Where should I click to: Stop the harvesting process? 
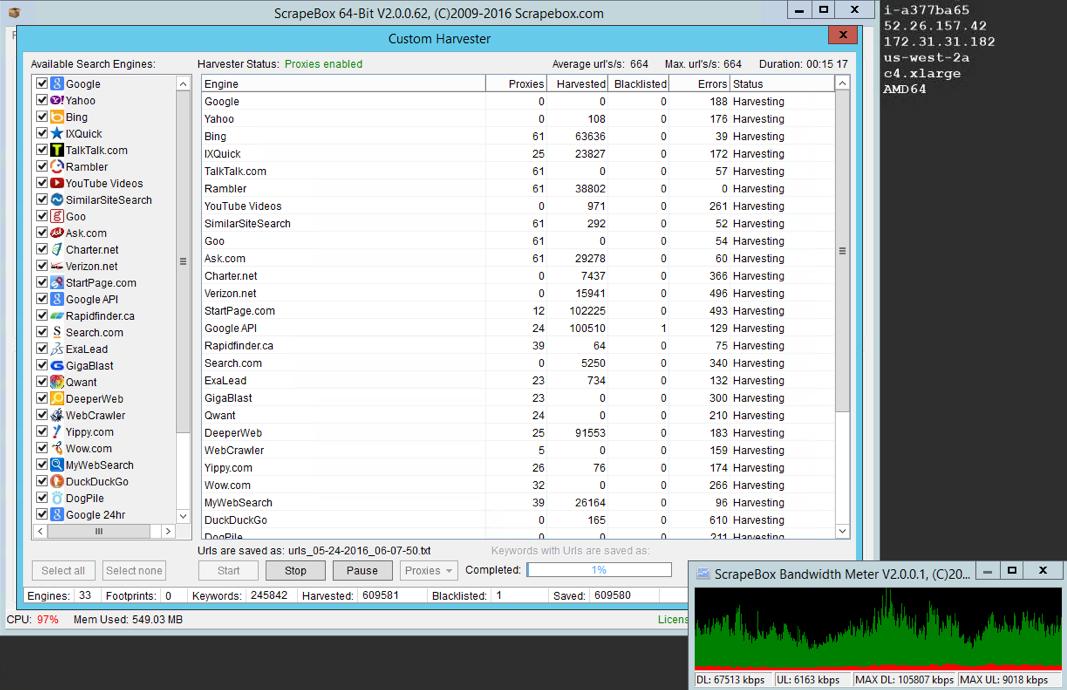coord(295,570)
